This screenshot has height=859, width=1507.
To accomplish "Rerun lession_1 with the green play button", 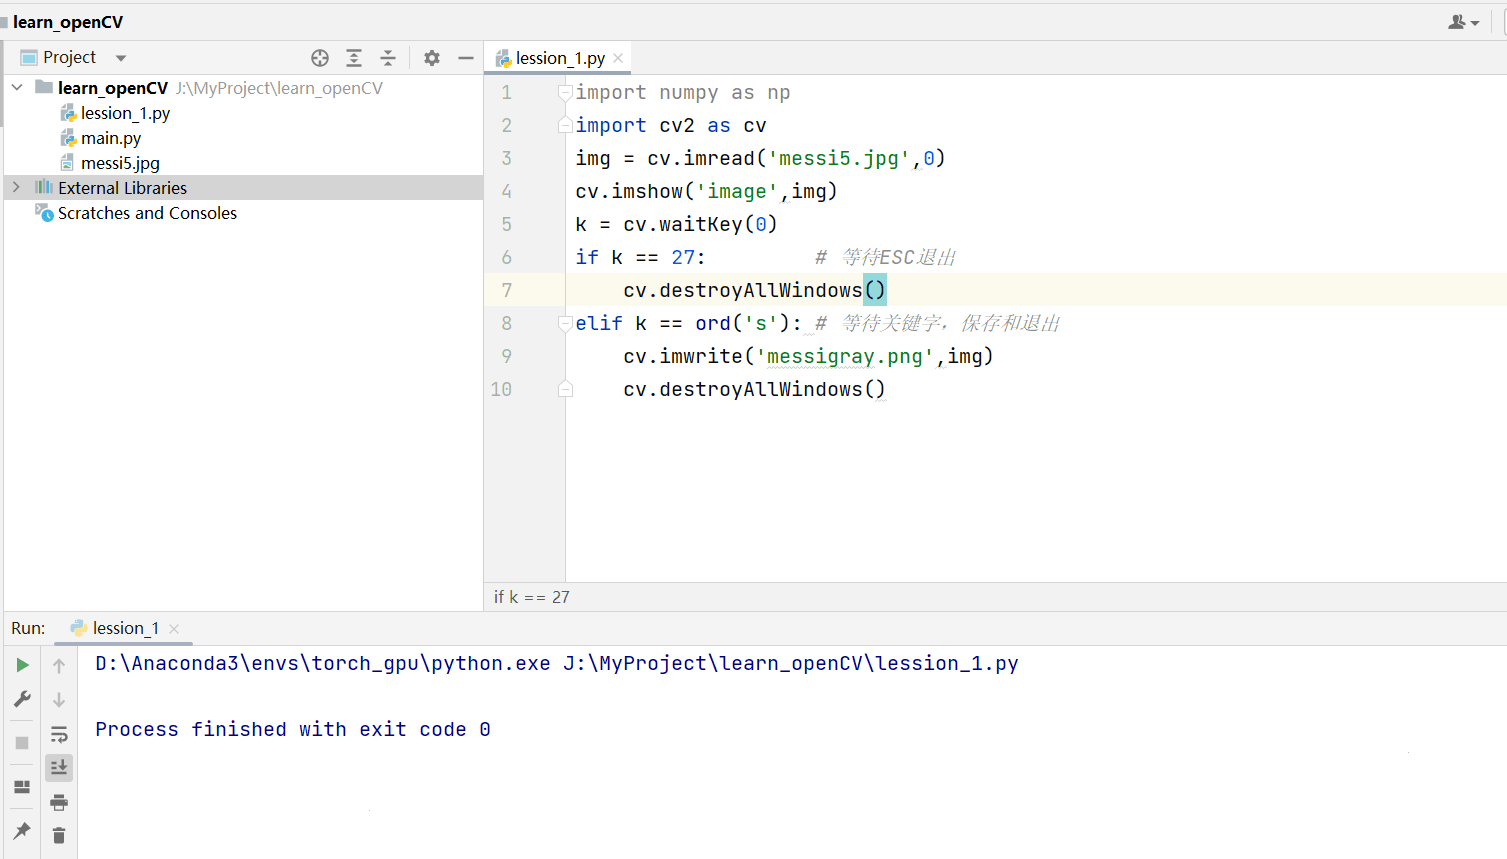I will [x=22, y=665].
